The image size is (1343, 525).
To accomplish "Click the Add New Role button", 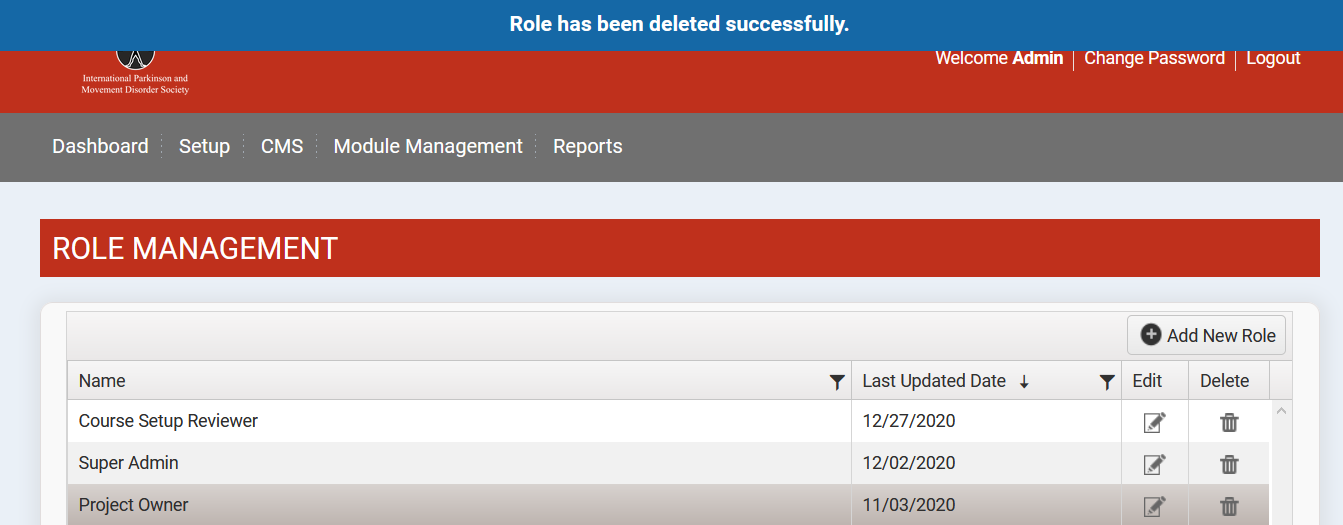I will tap(1207, 335).
